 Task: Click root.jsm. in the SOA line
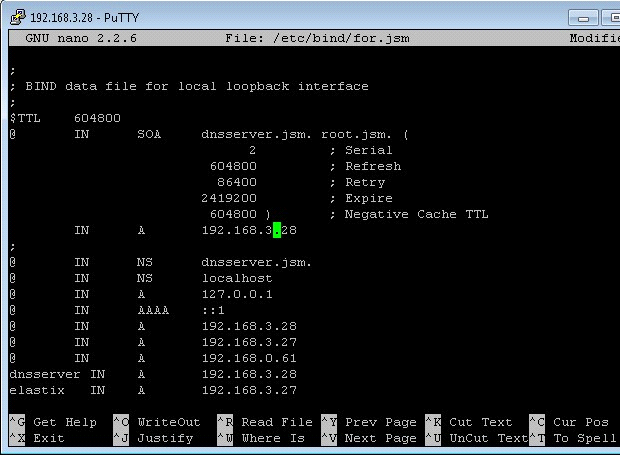pos(356,134)
